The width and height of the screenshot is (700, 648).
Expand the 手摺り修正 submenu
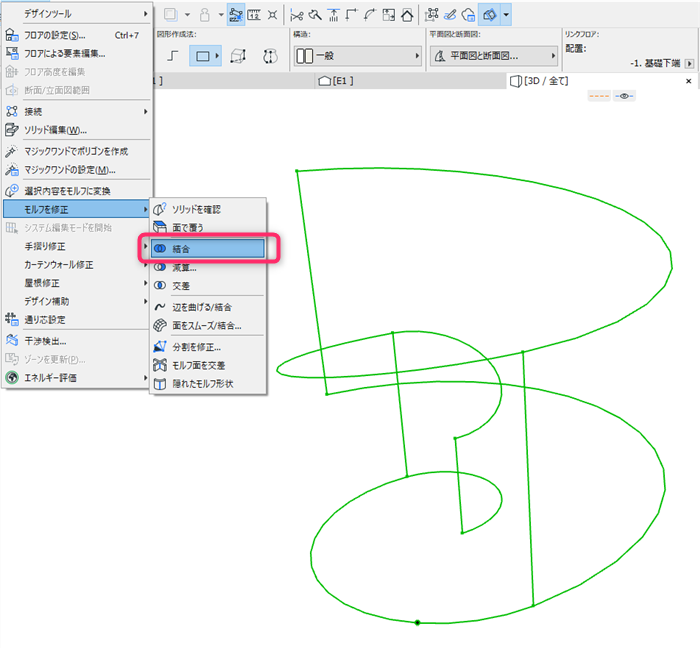coord(77,246)
